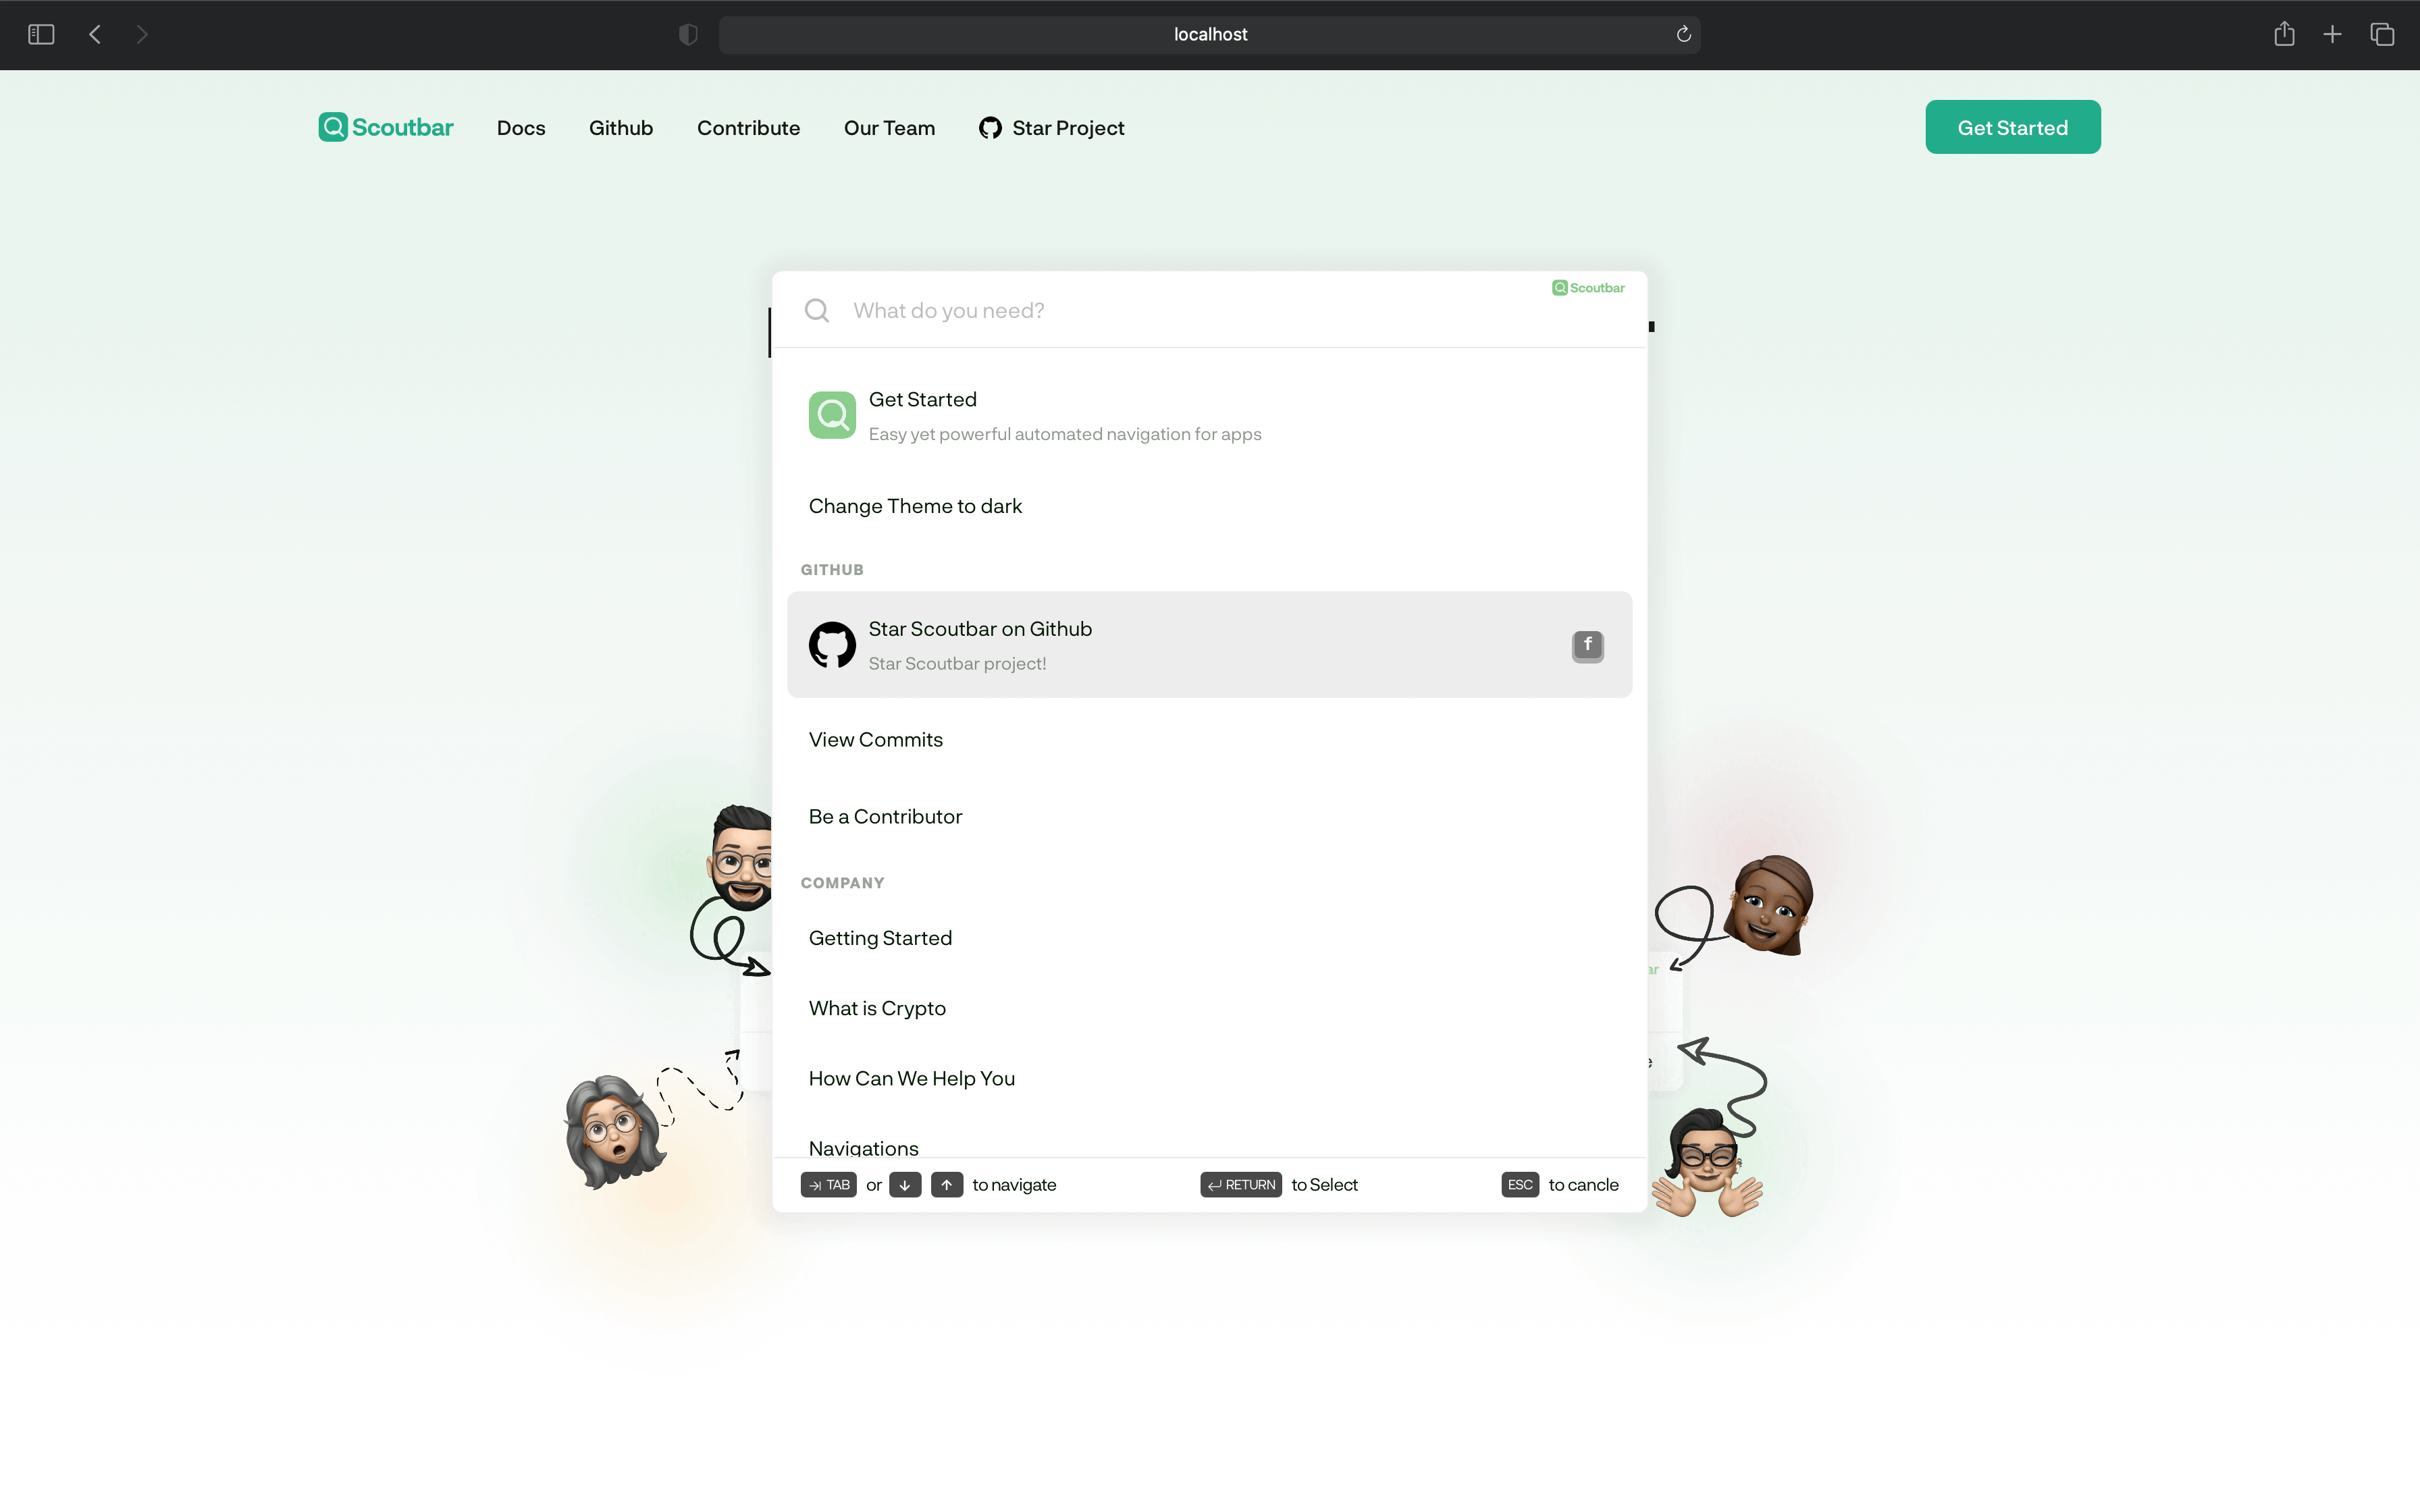Click the ESC key hint
This screenshot has width=2420, height=1512.
1520,1185
